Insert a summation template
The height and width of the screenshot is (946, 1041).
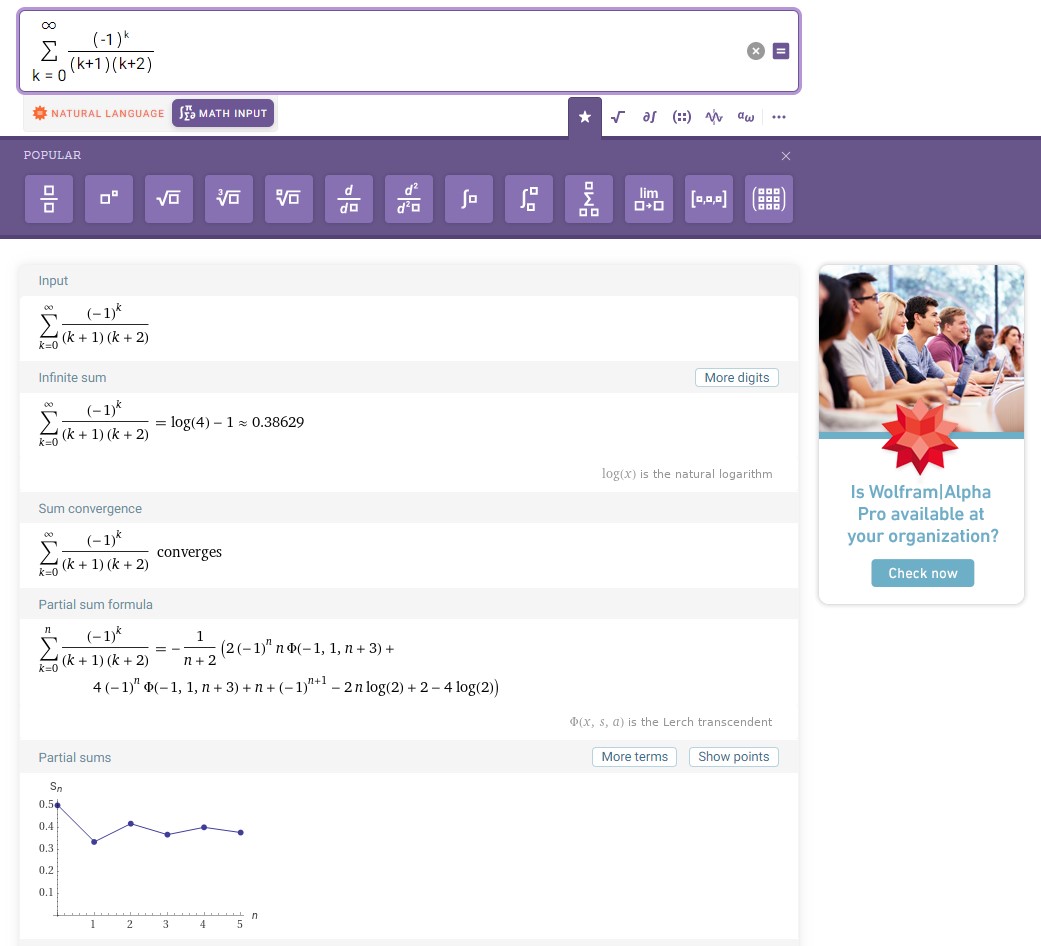click(x=589, y=199)
